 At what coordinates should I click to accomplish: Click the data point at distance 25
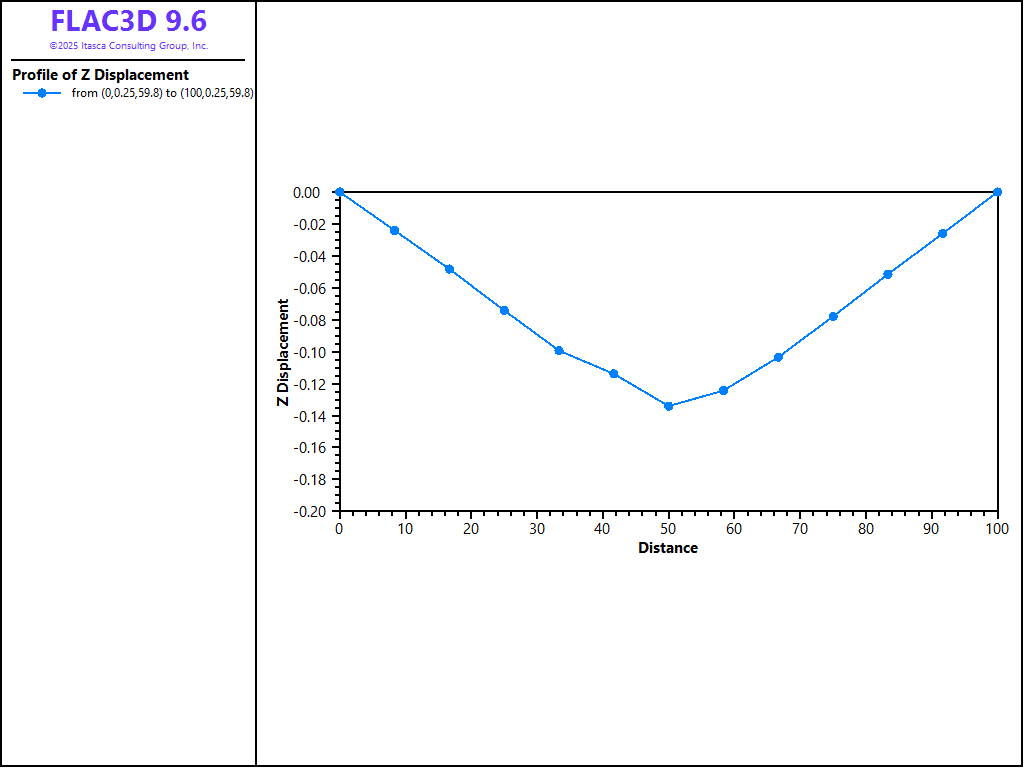pos(504,311)
